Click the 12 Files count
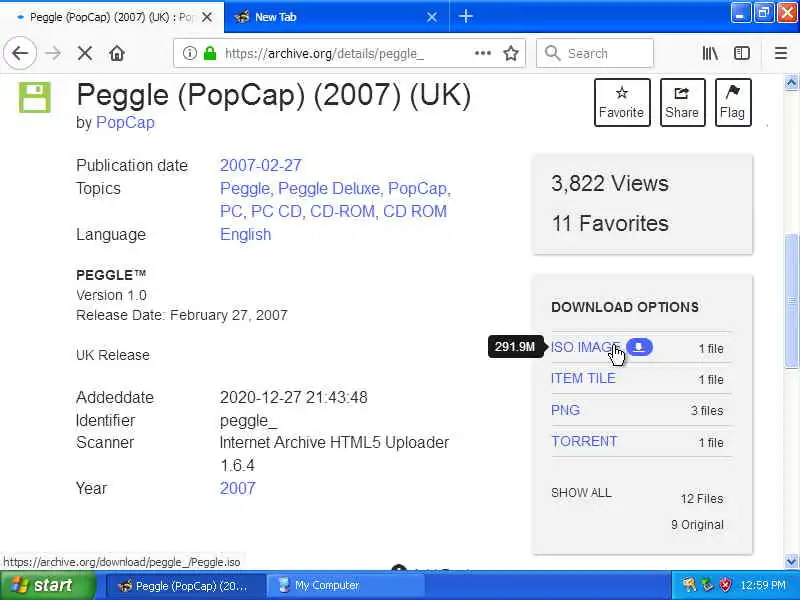This screenshot has width=800, height=600. (x=702, y=498)
